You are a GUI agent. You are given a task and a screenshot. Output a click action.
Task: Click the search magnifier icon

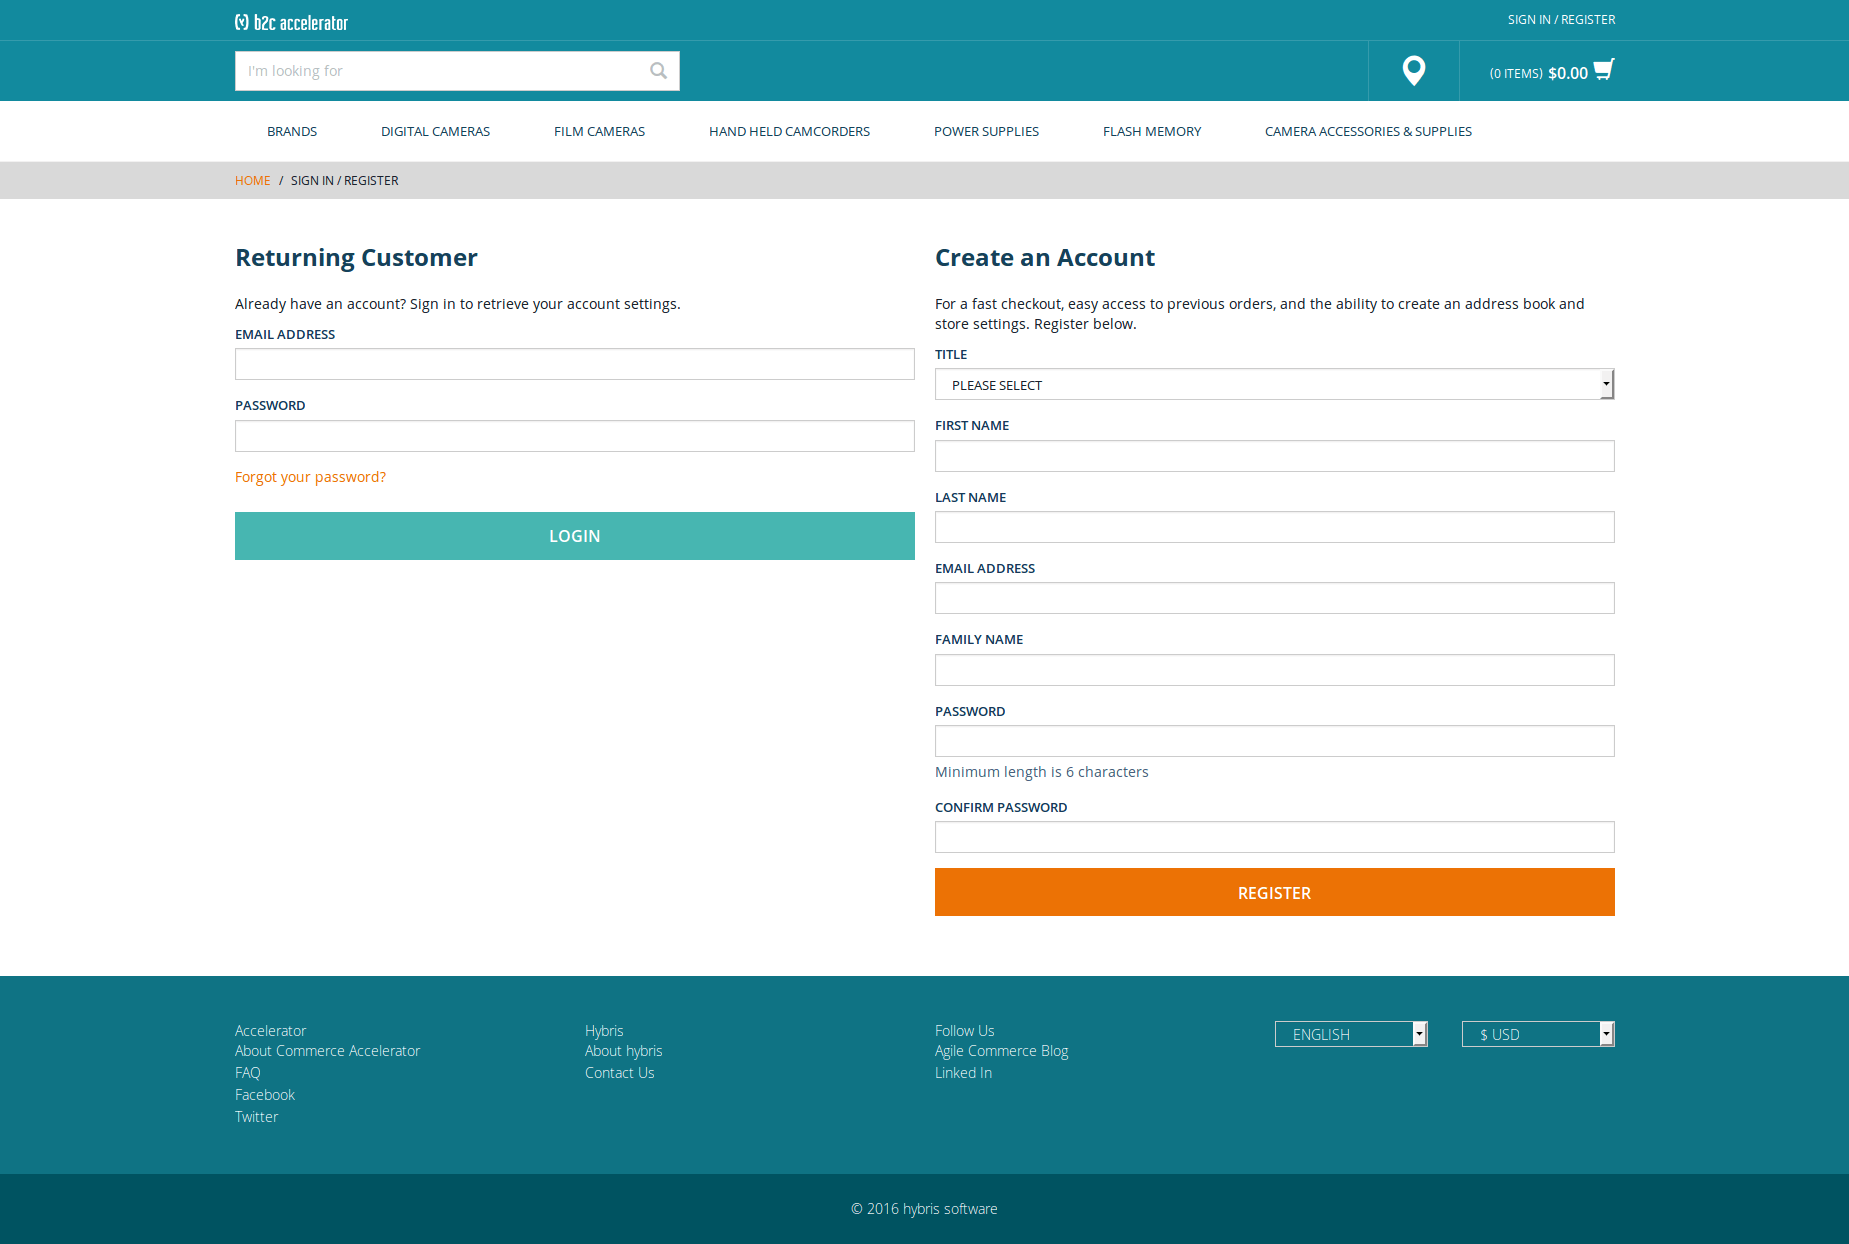tap(658, 70)
